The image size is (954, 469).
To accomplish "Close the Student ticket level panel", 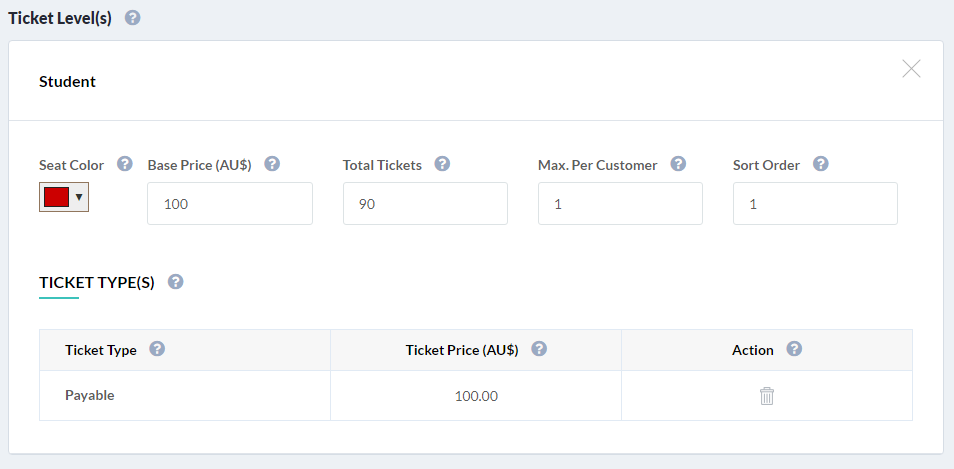I will [x=911, y=69].
